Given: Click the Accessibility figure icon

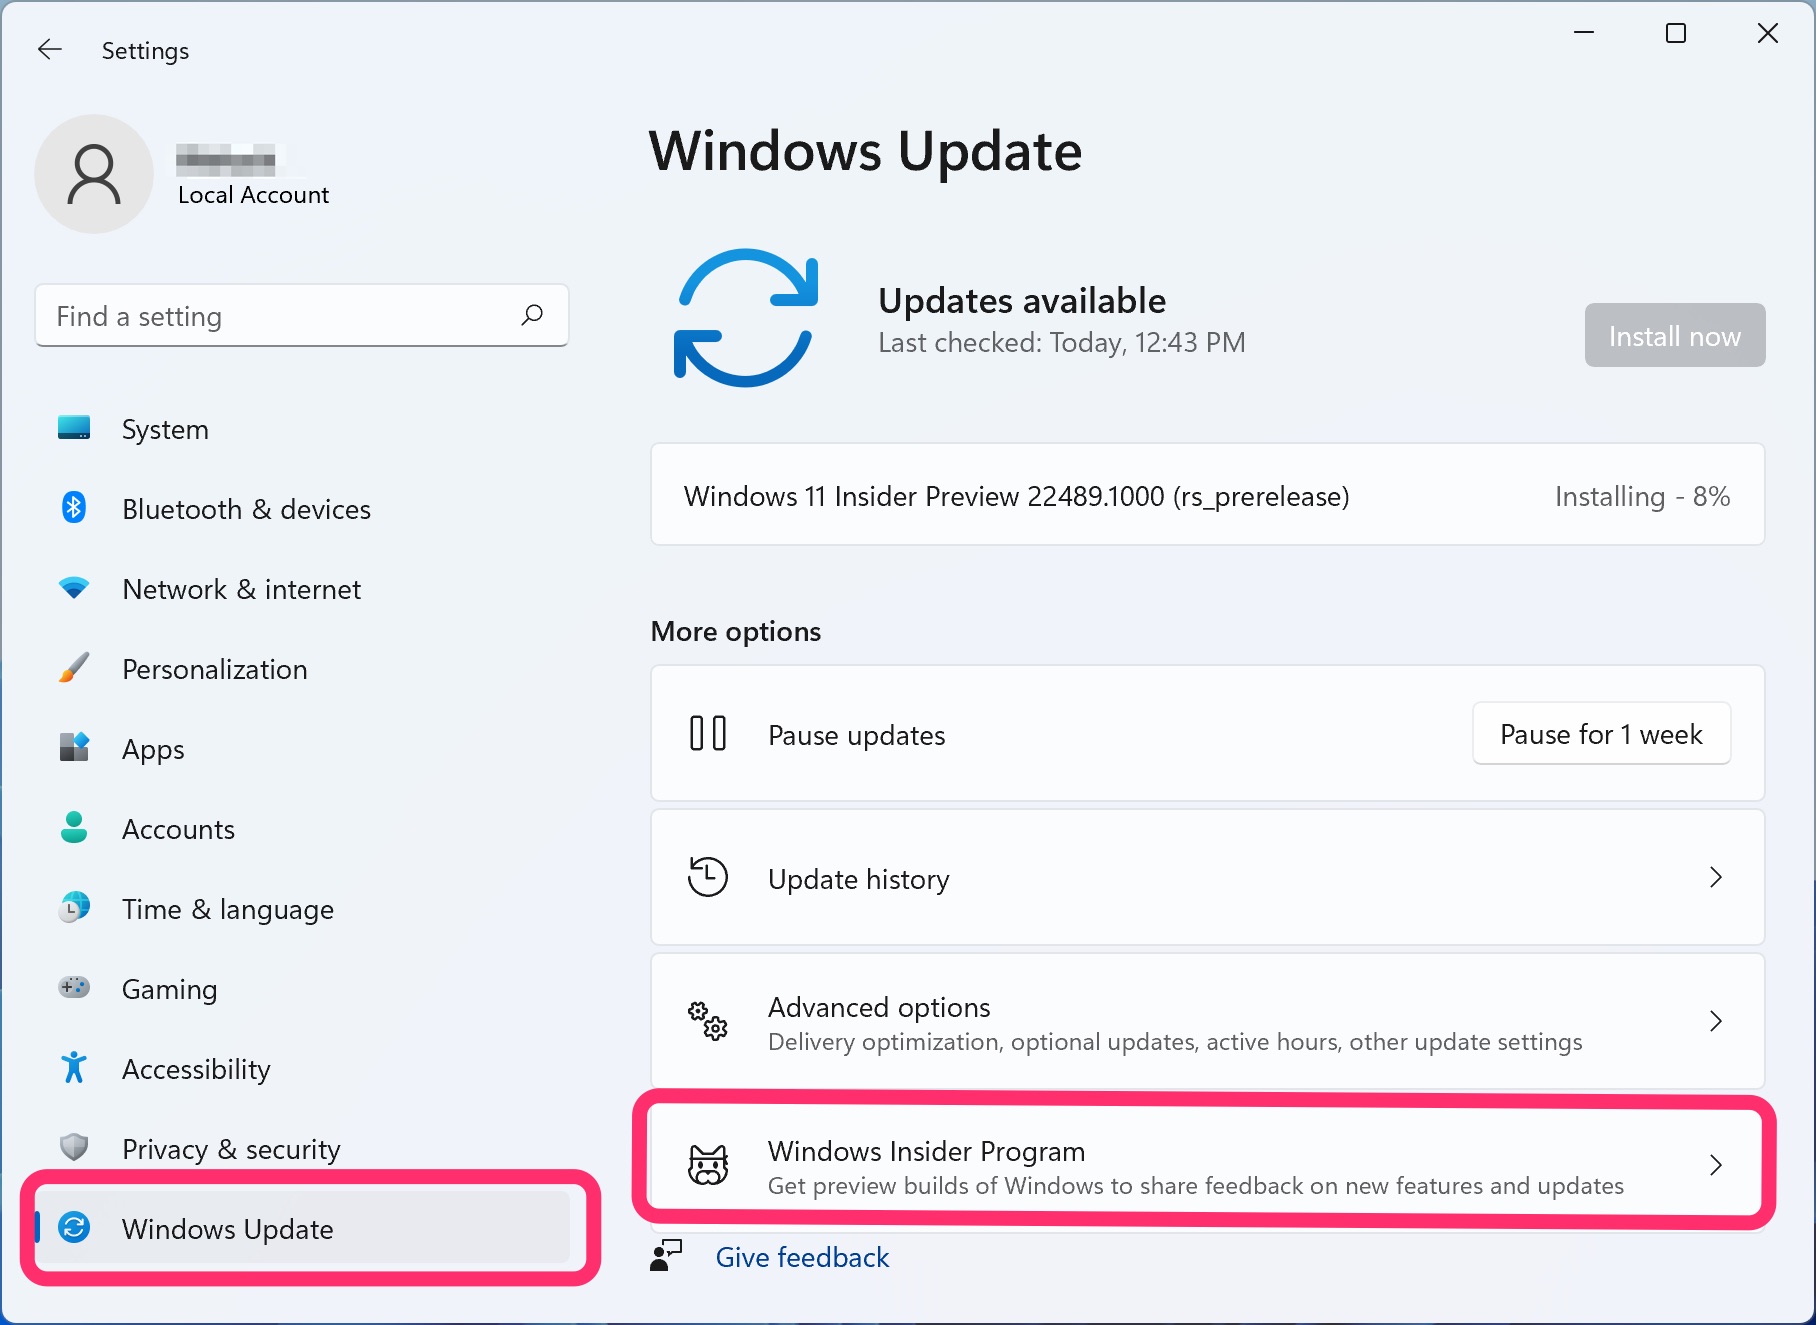Looking at the screenshot, I should (x=73, y=1068).
